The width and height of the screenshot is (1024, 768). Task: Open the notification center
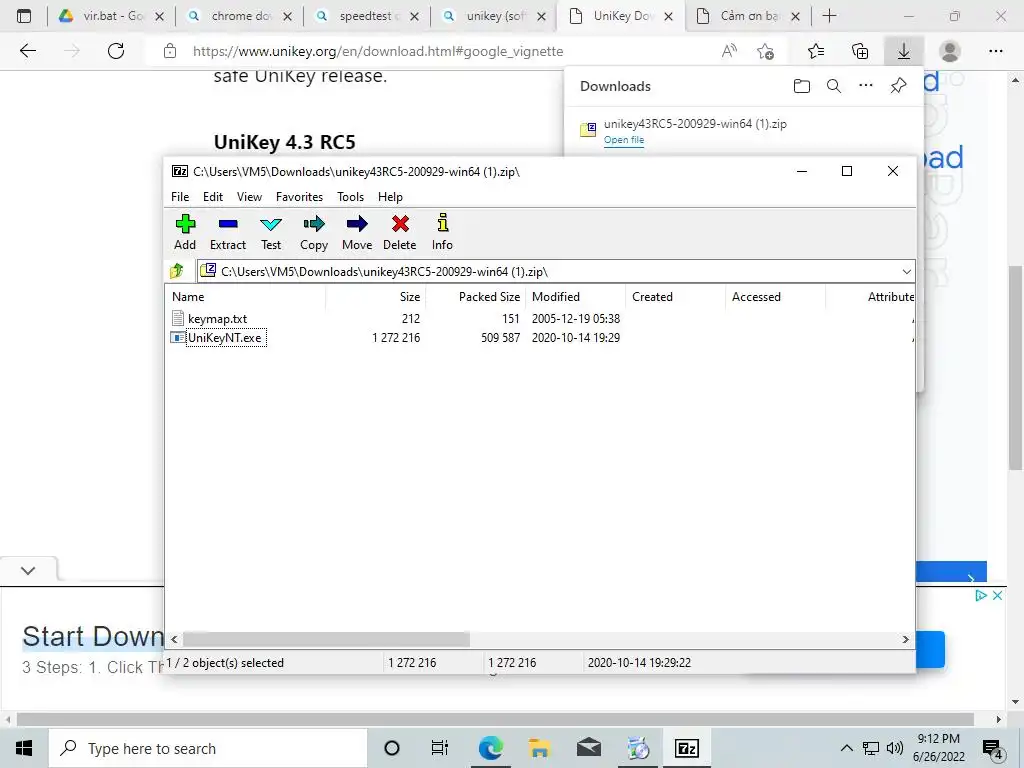[992, 748]
